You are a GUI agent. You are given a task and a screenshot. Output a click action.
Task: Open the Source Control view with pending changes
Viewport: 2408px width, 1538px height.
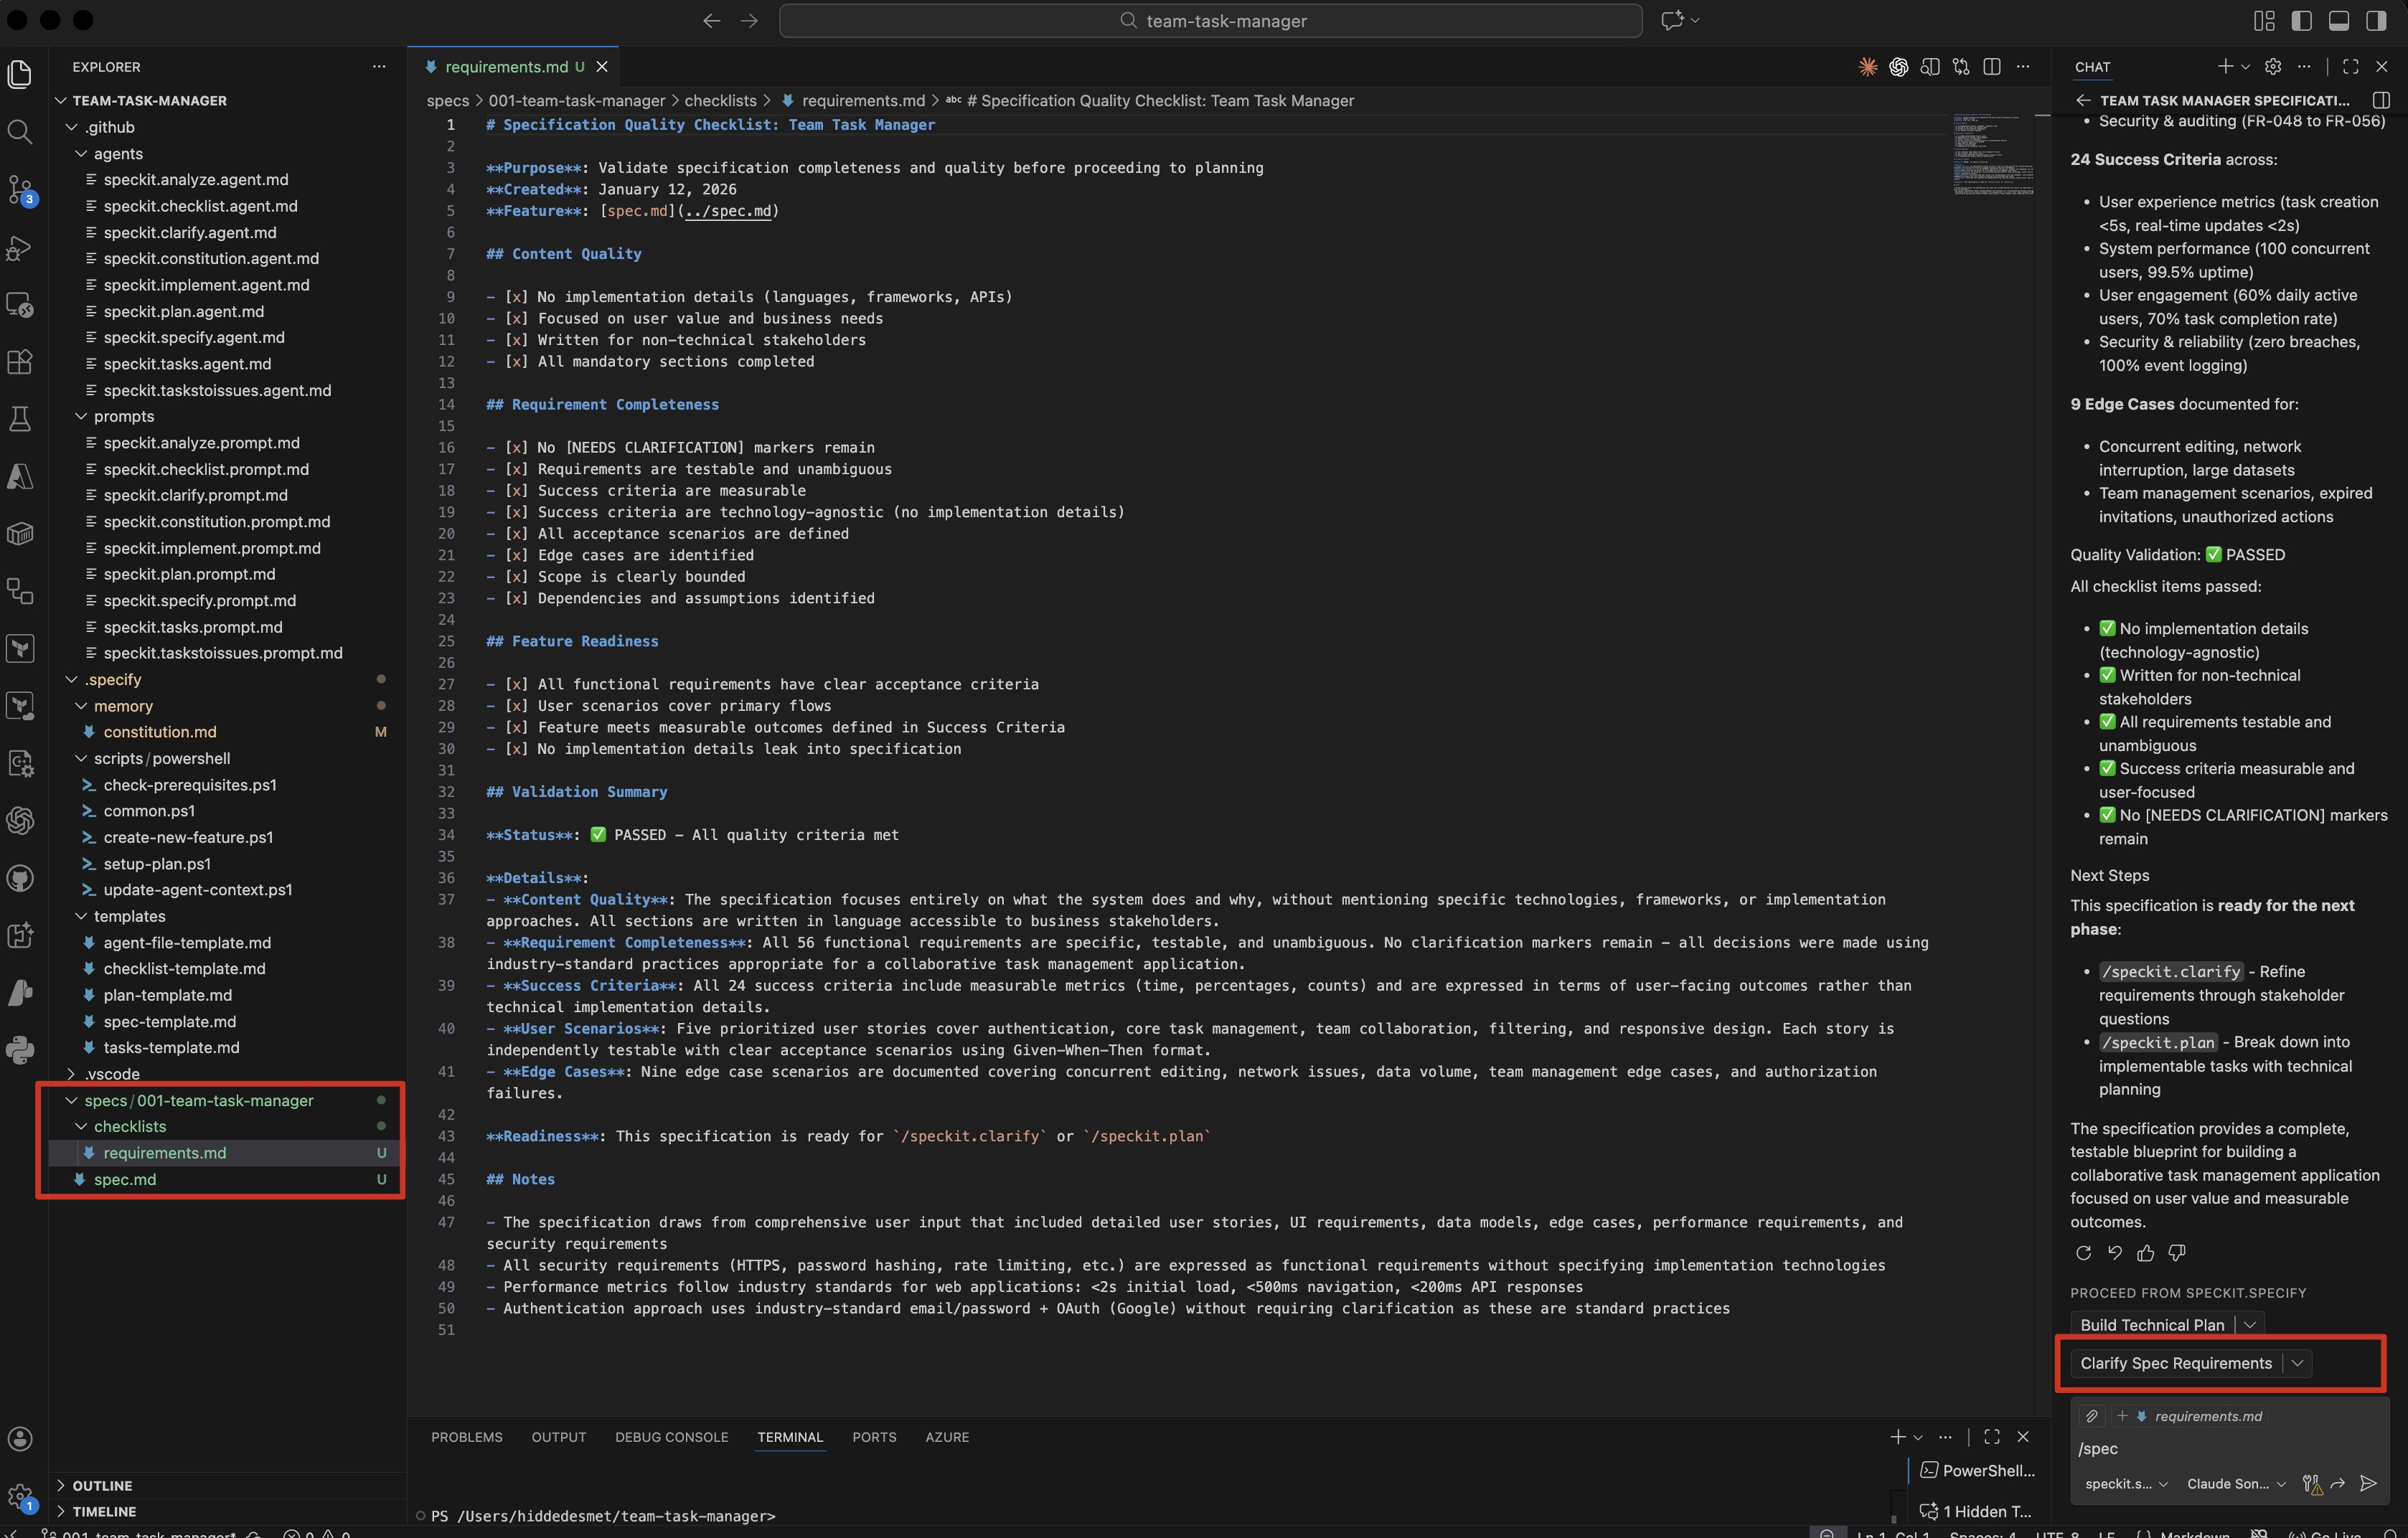click(20, 190)
